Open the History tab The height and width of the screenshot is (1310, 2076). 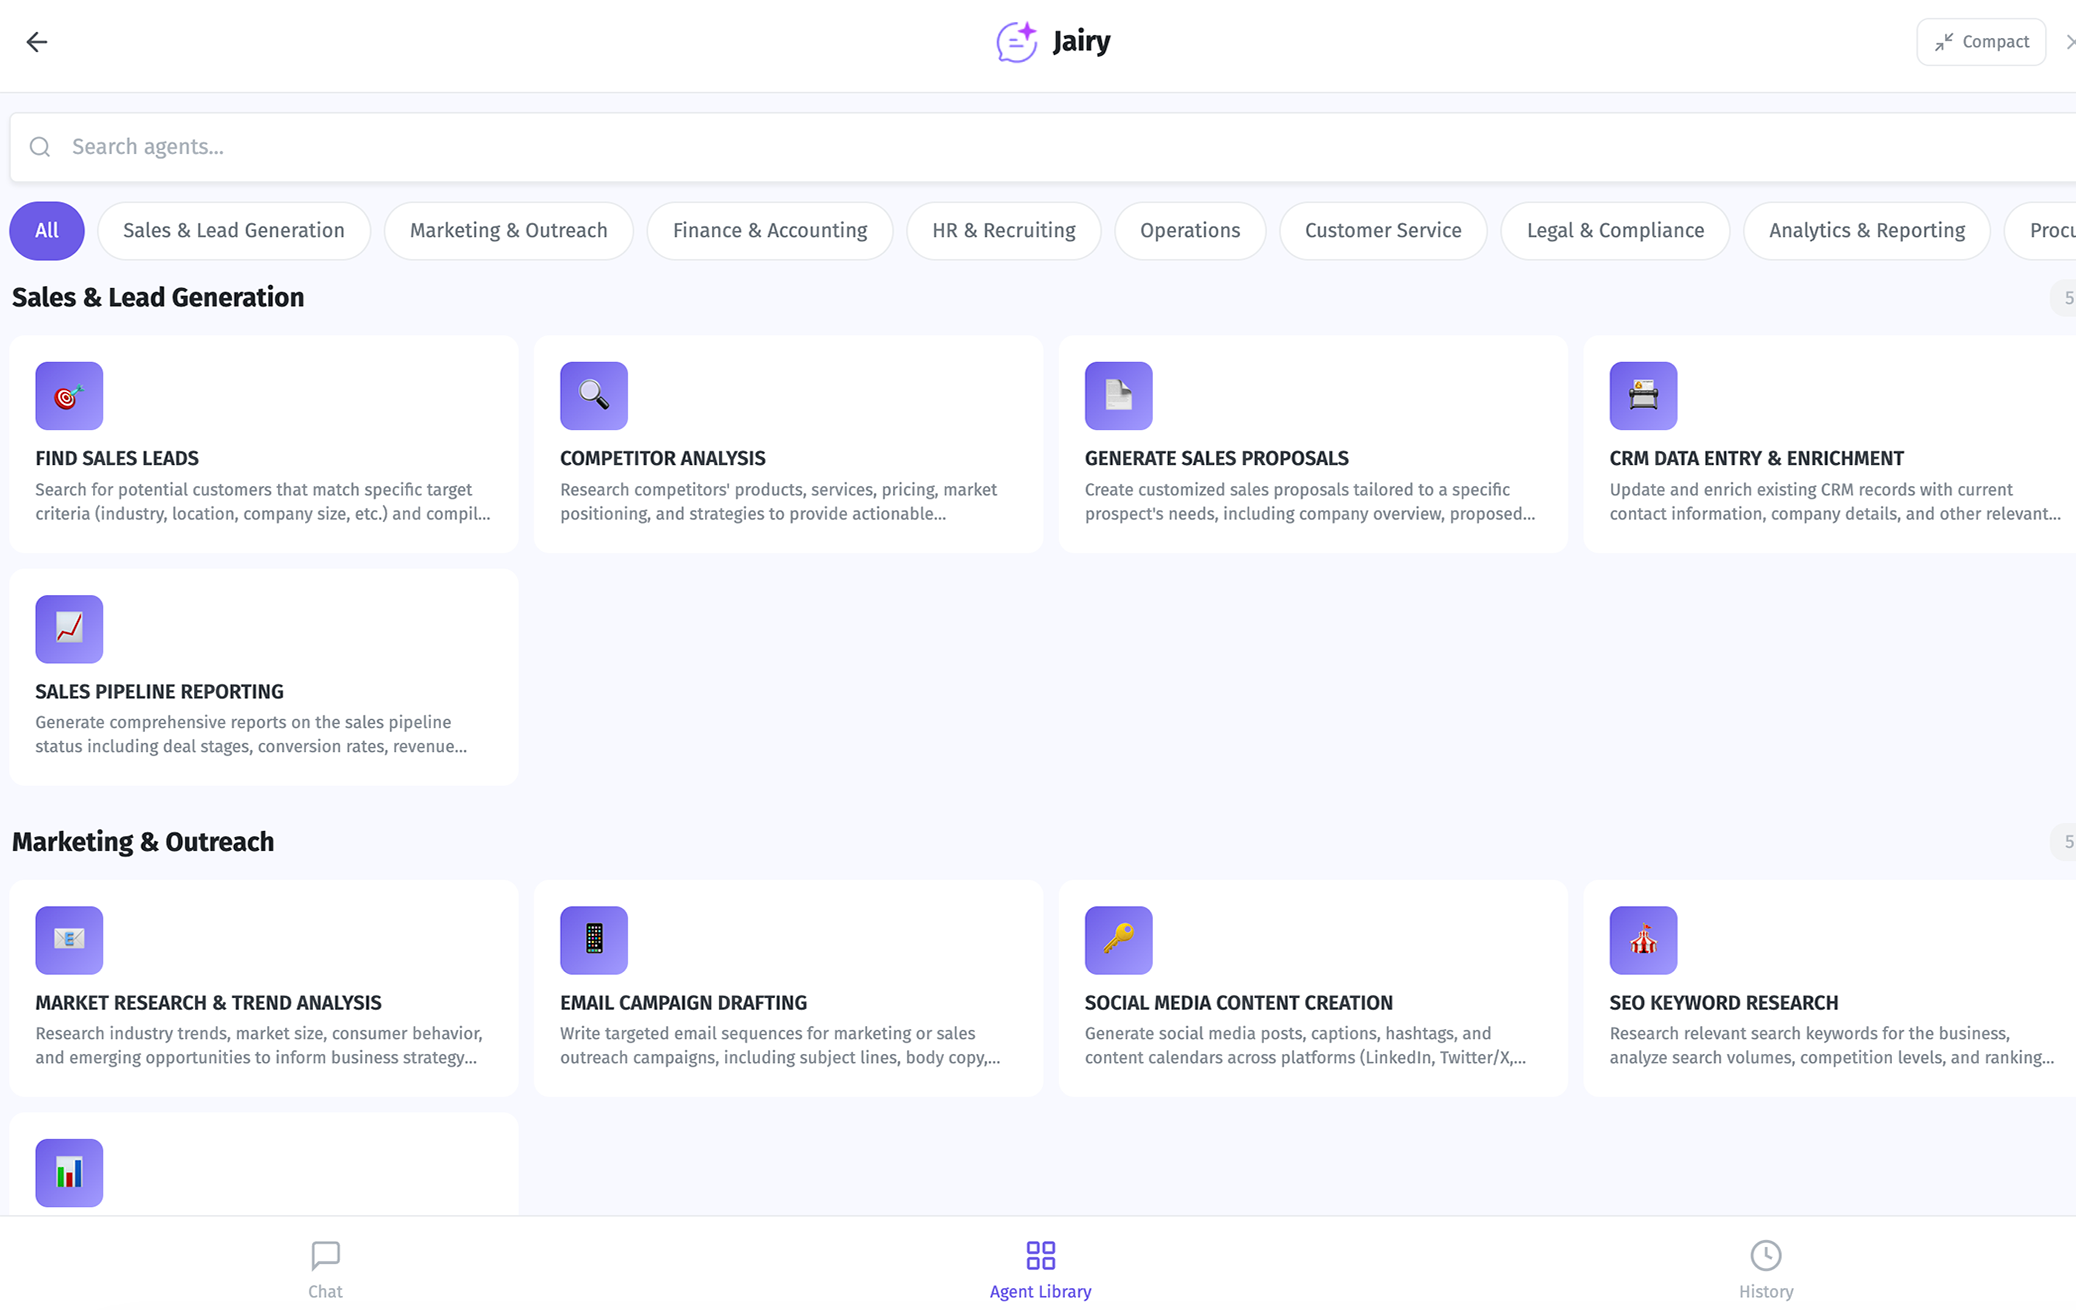(1765, 1269)
